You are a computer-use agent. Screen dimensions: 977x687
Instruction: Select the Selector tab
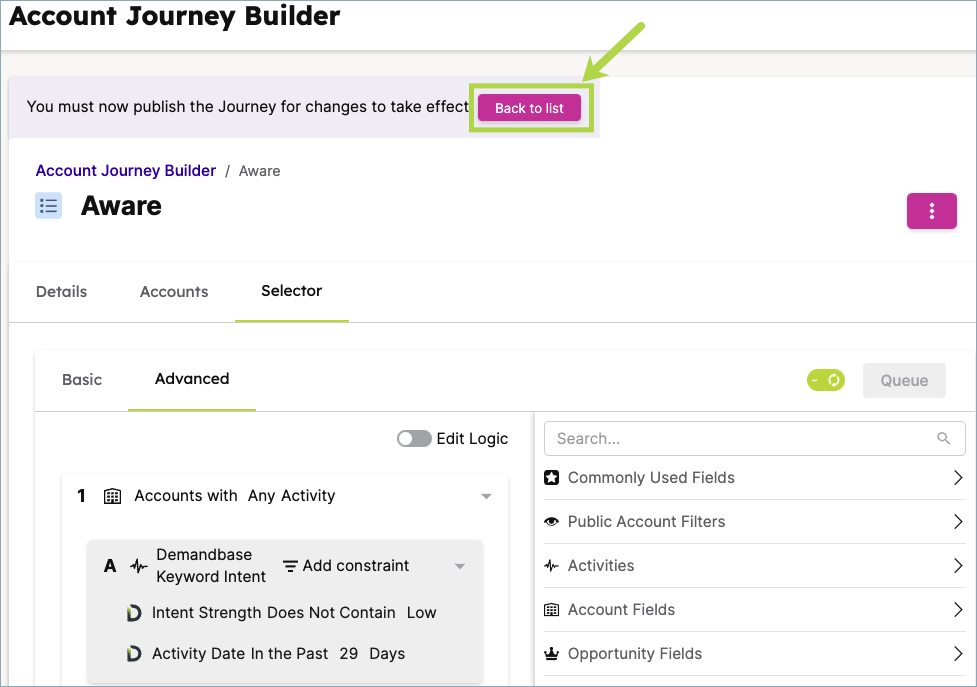click(292, 291)
